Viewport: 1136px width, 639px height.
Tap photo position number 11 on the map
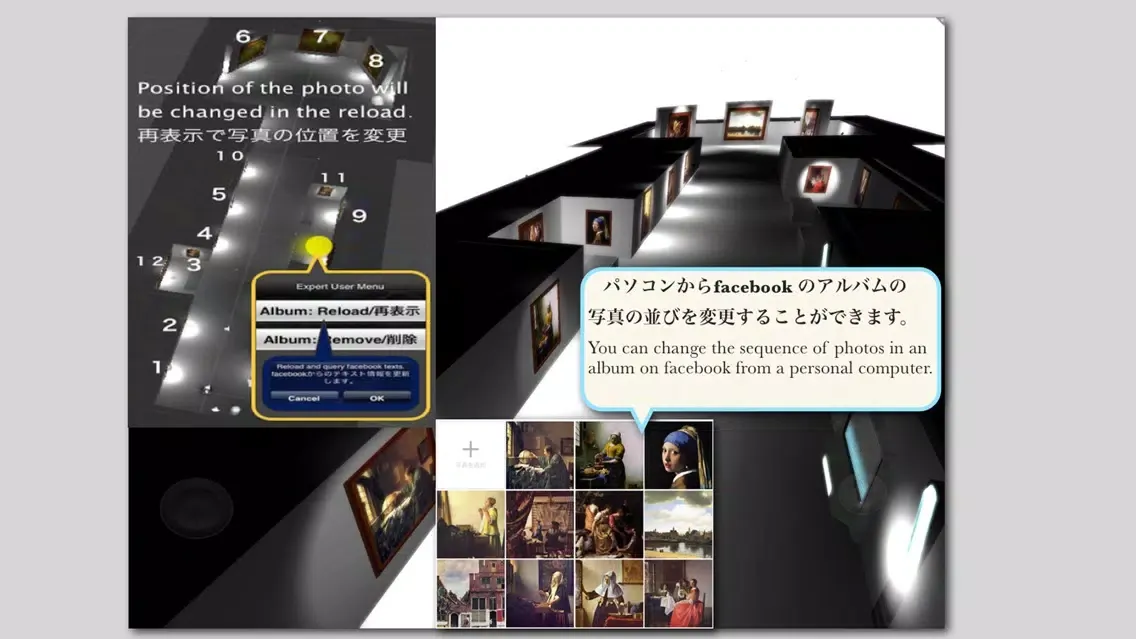tap(333, 178)
